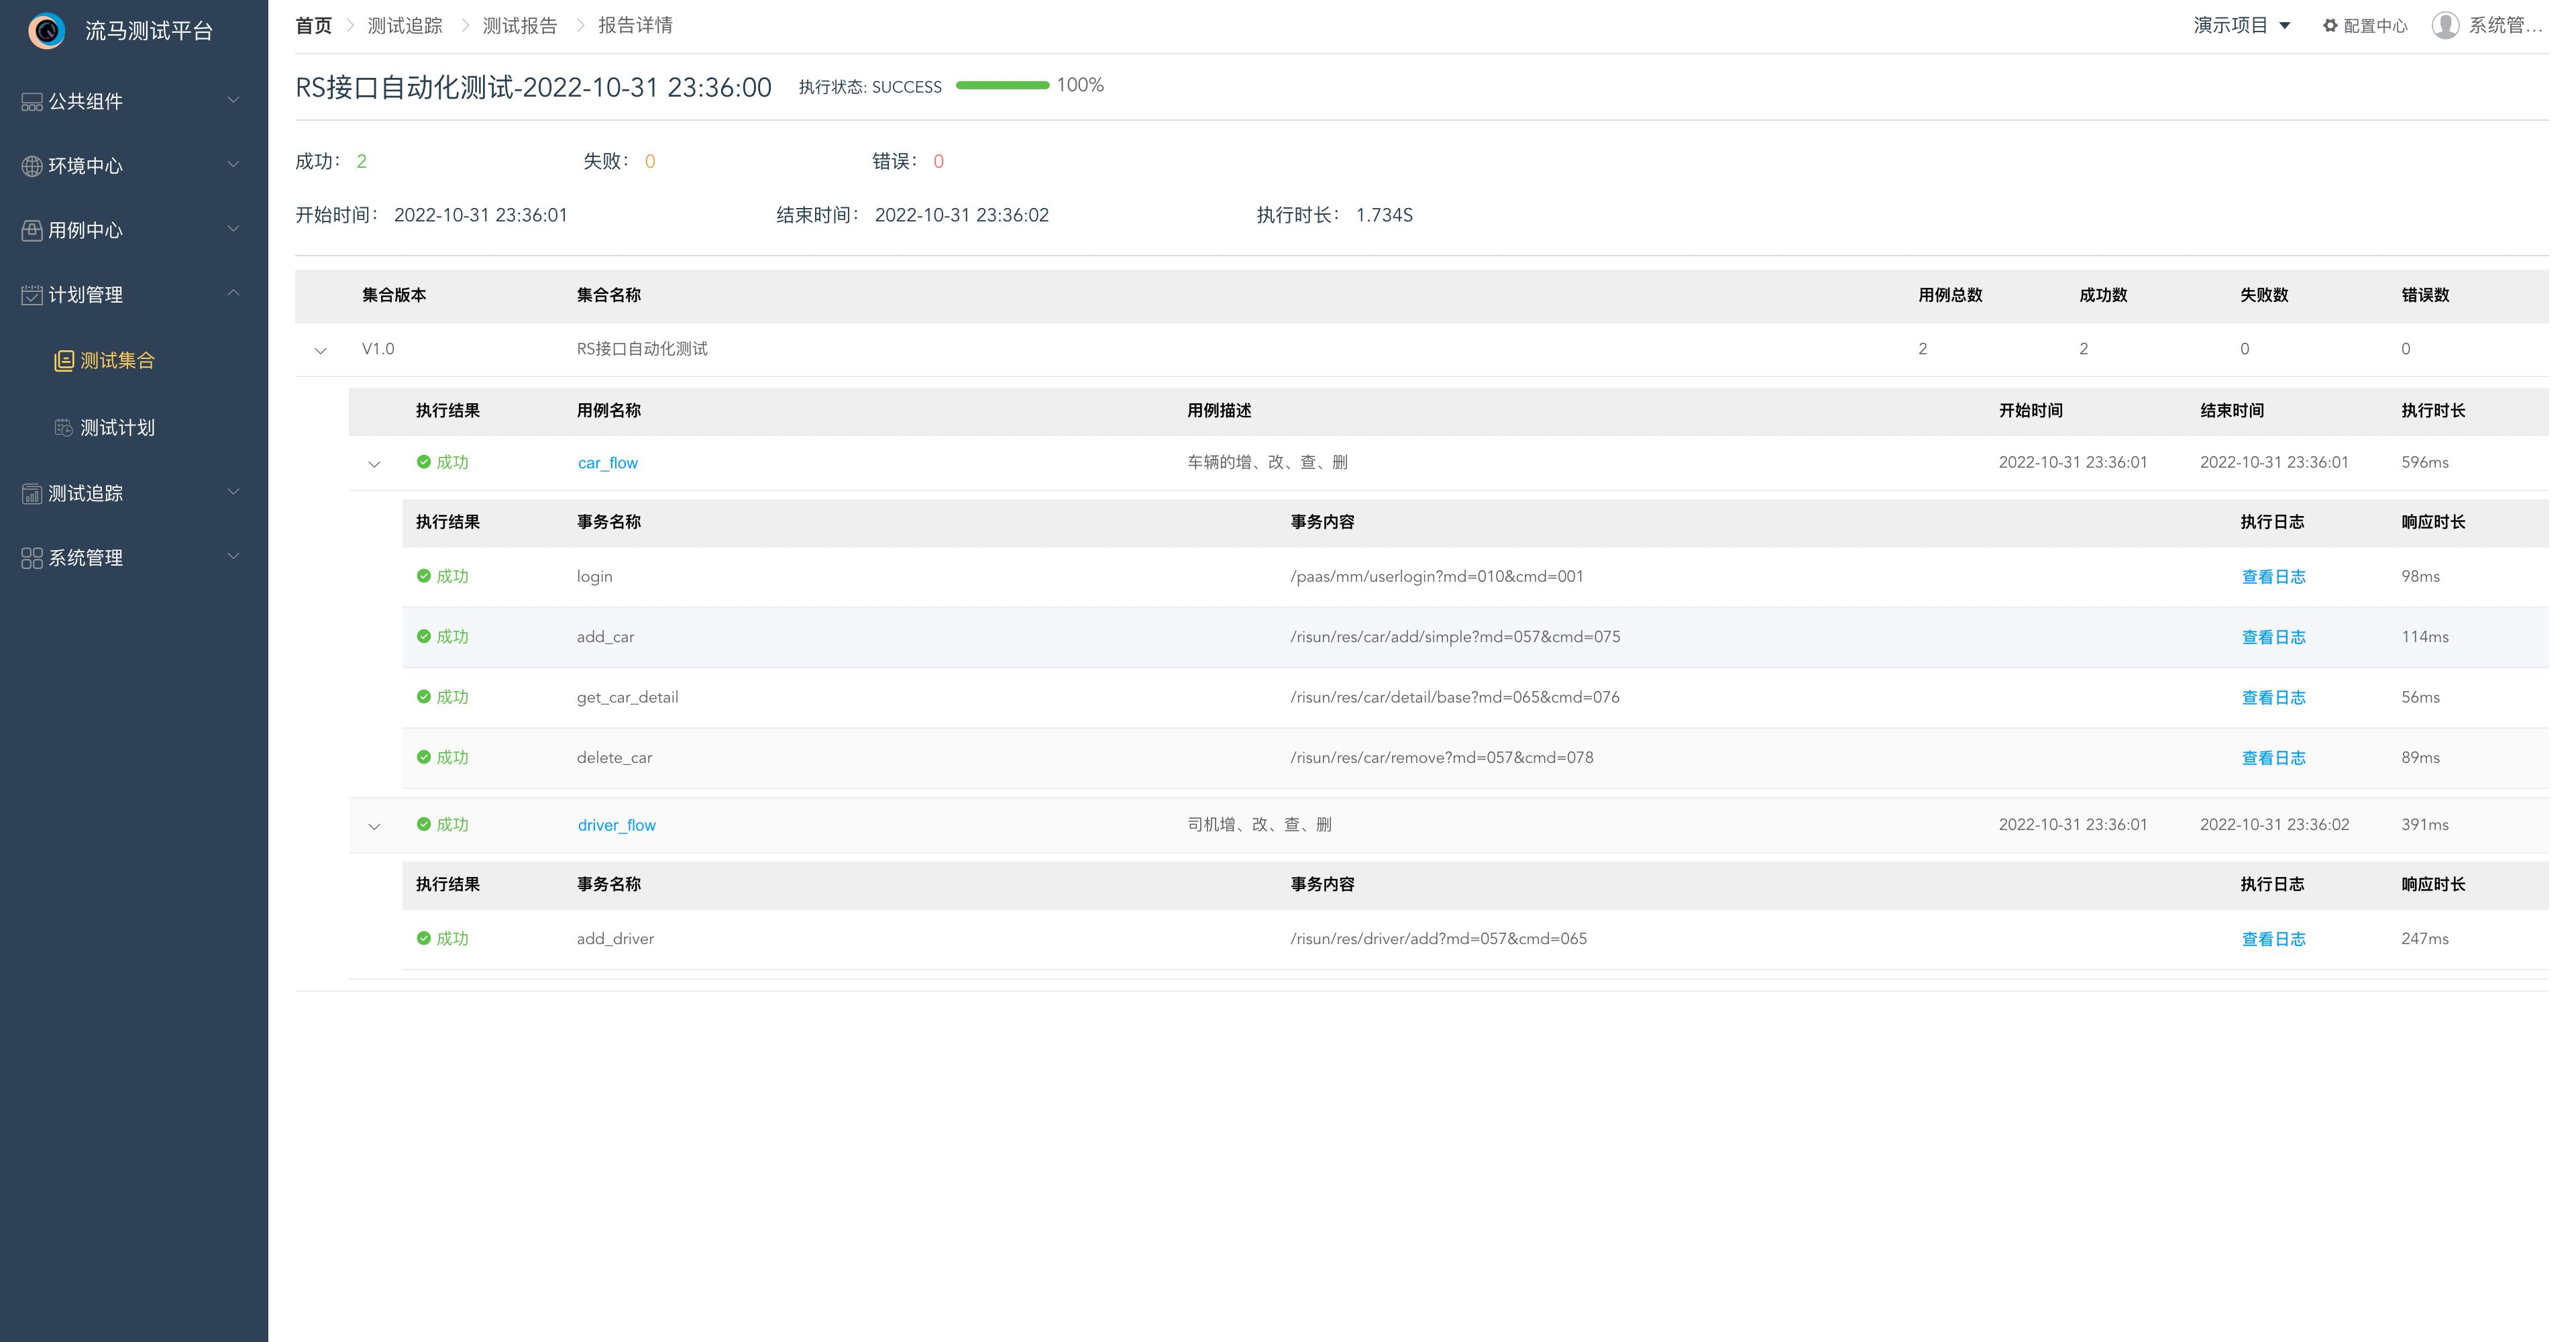Go to 测试报告 in the breadcrumb

(x=519, y=26)
